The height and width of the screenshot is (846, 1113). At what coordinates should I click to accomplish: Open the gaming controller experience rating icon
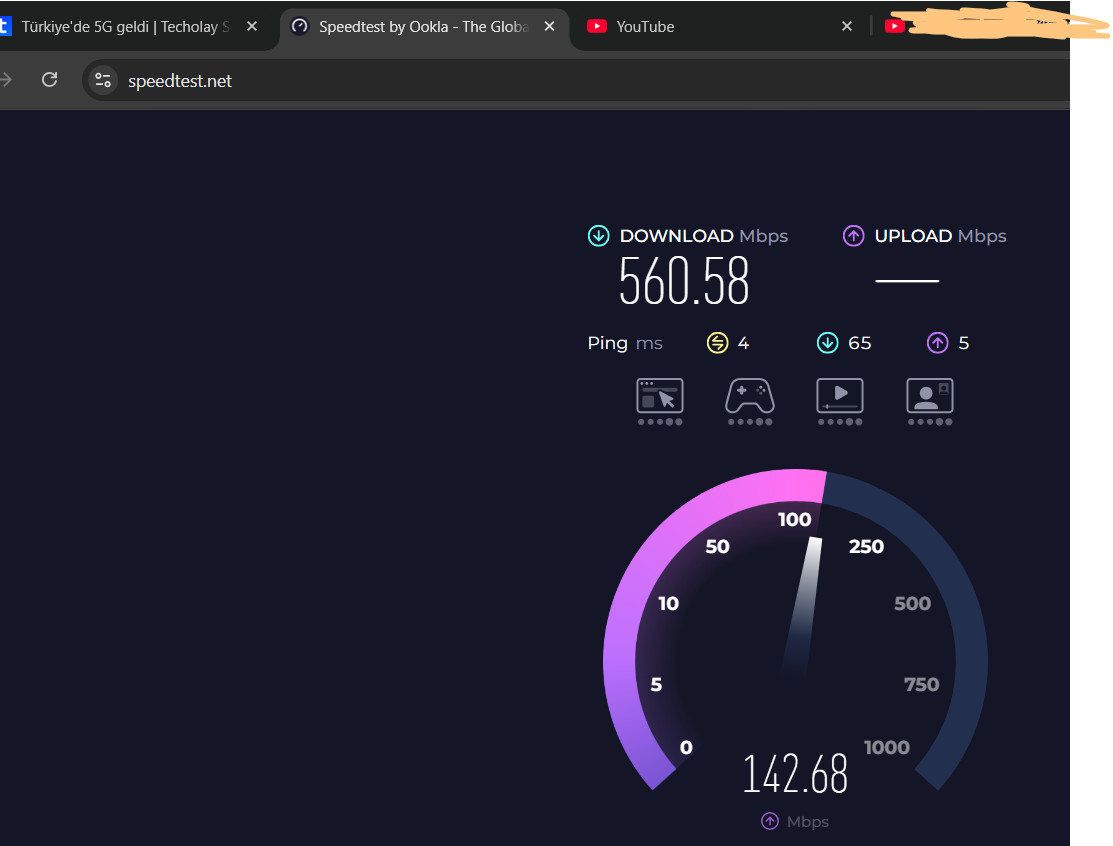click(x=750, y=402)
